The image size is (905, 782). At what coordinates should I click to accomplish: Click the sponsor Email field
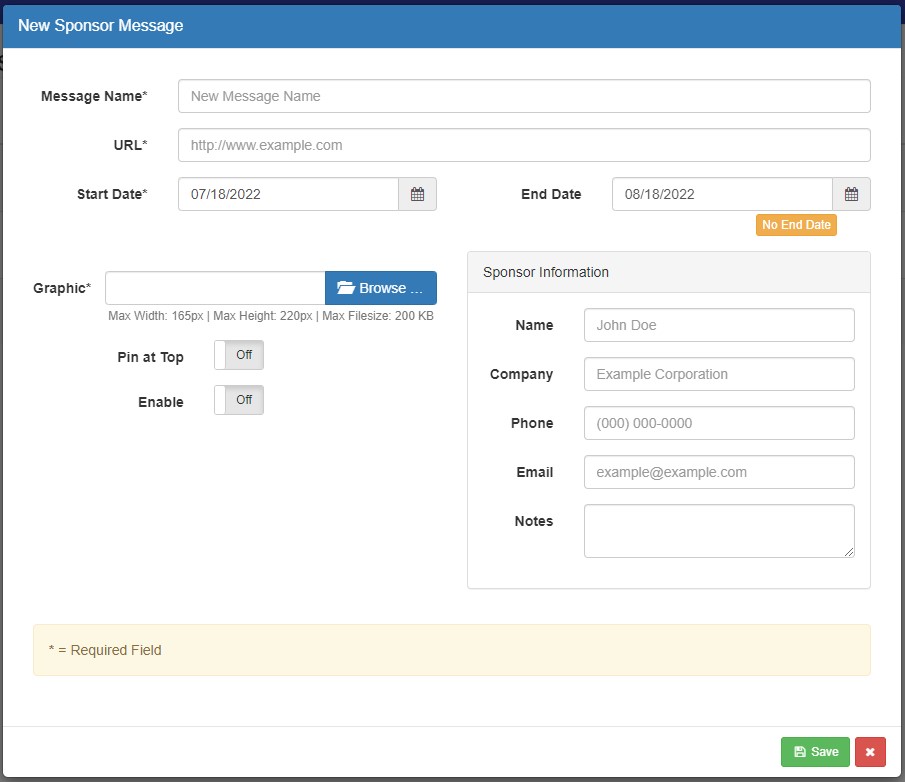point(718,472)
